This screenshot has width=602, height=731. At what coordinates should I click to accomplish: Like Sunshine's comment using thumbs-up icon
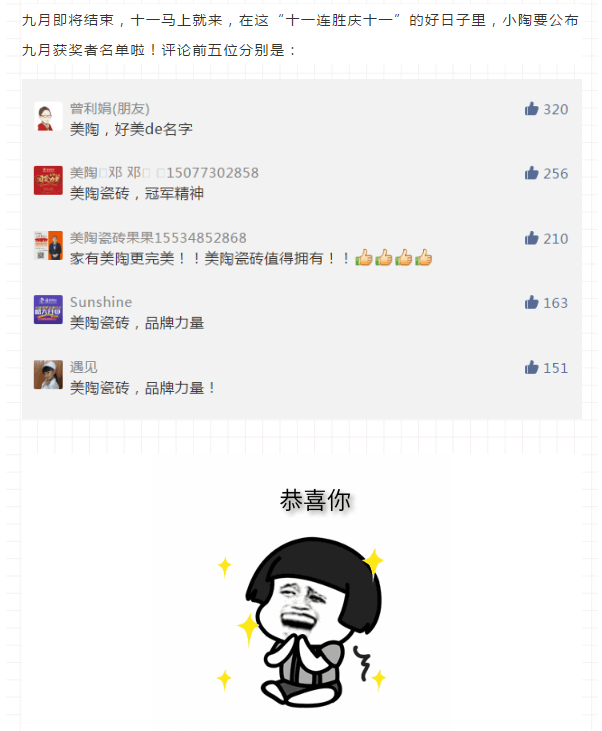click(531, 303)
